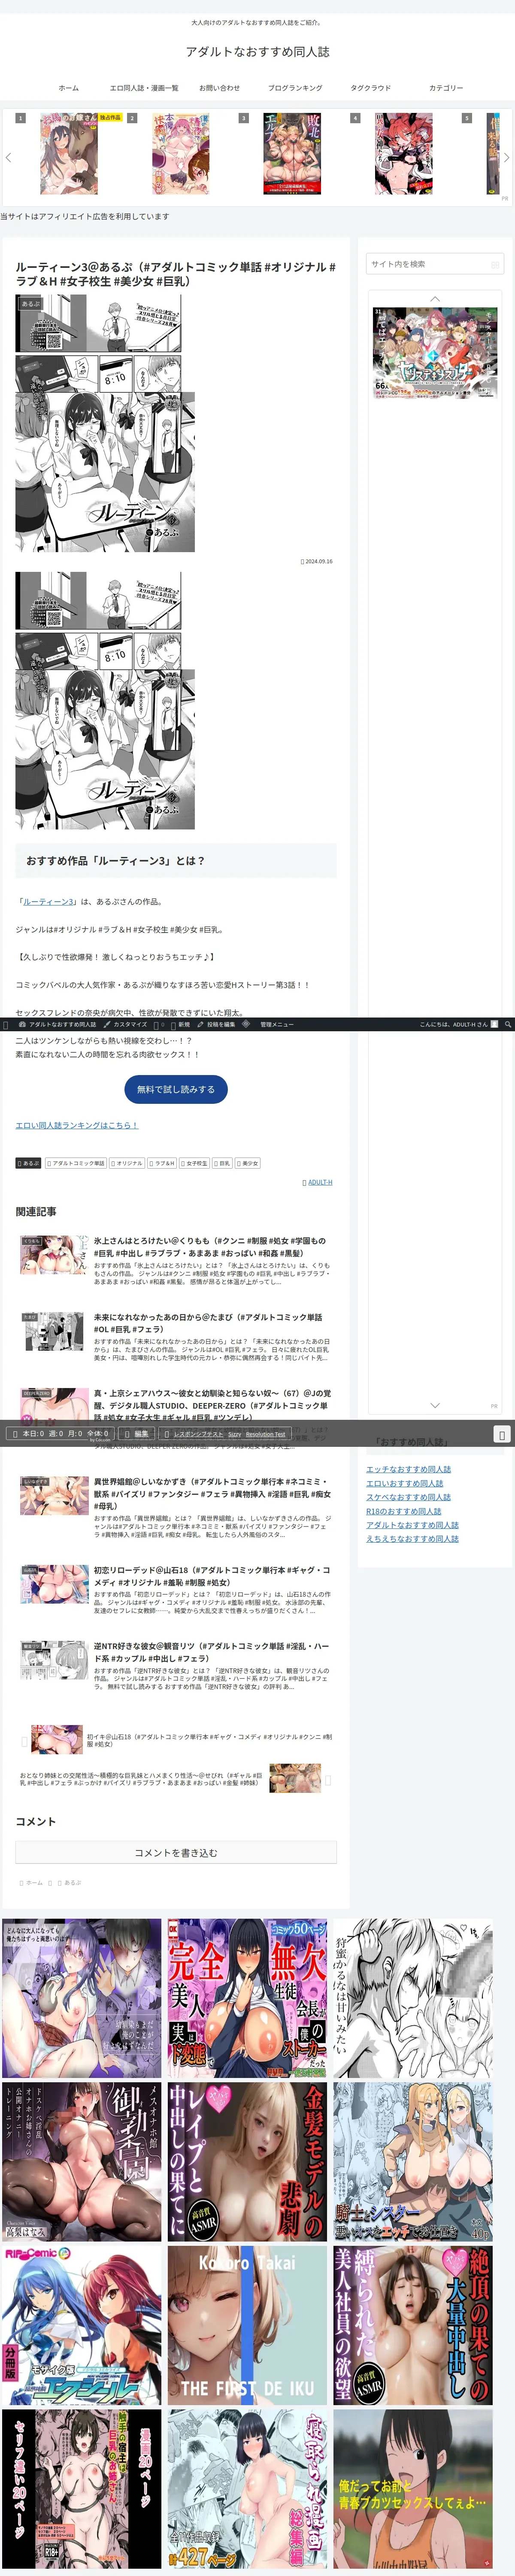Open アダルトなおすすめ同人誌 sidebar link
Viewport: 515px width, 2576px height.
point(412,1525)
